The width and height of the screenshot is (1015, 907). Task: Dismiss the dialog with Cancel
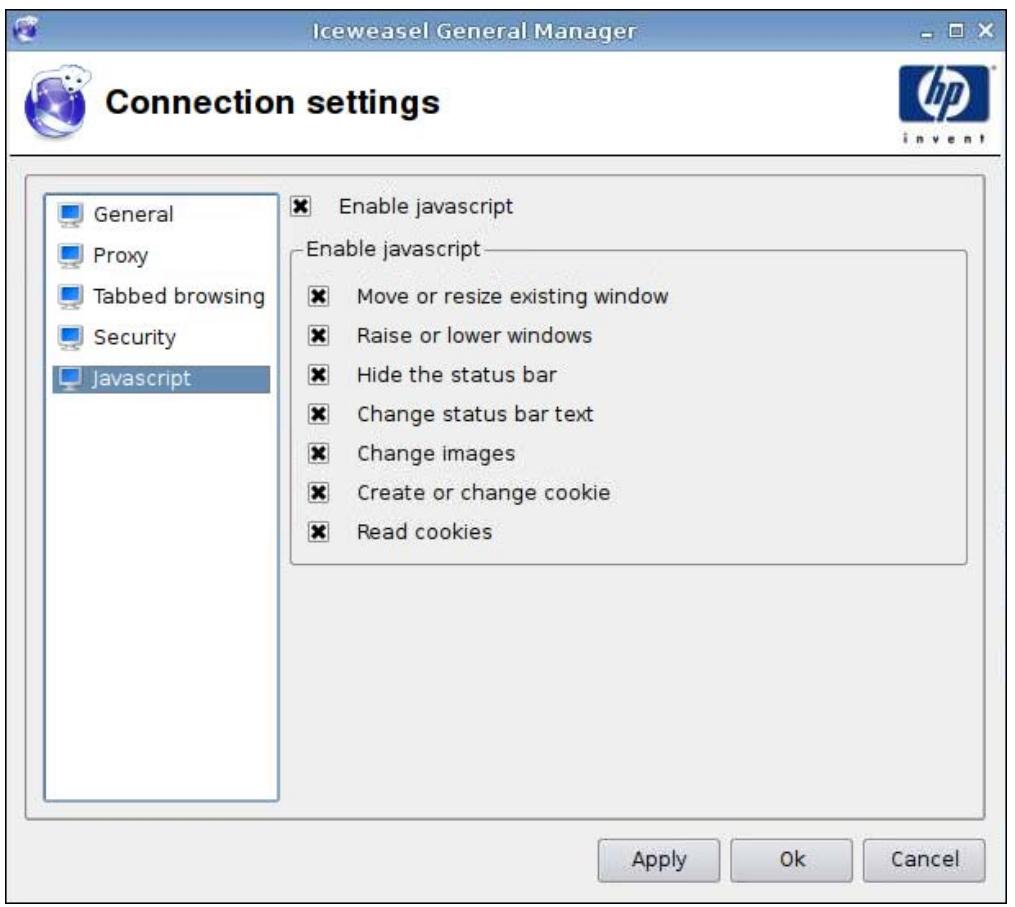[924, 860]
